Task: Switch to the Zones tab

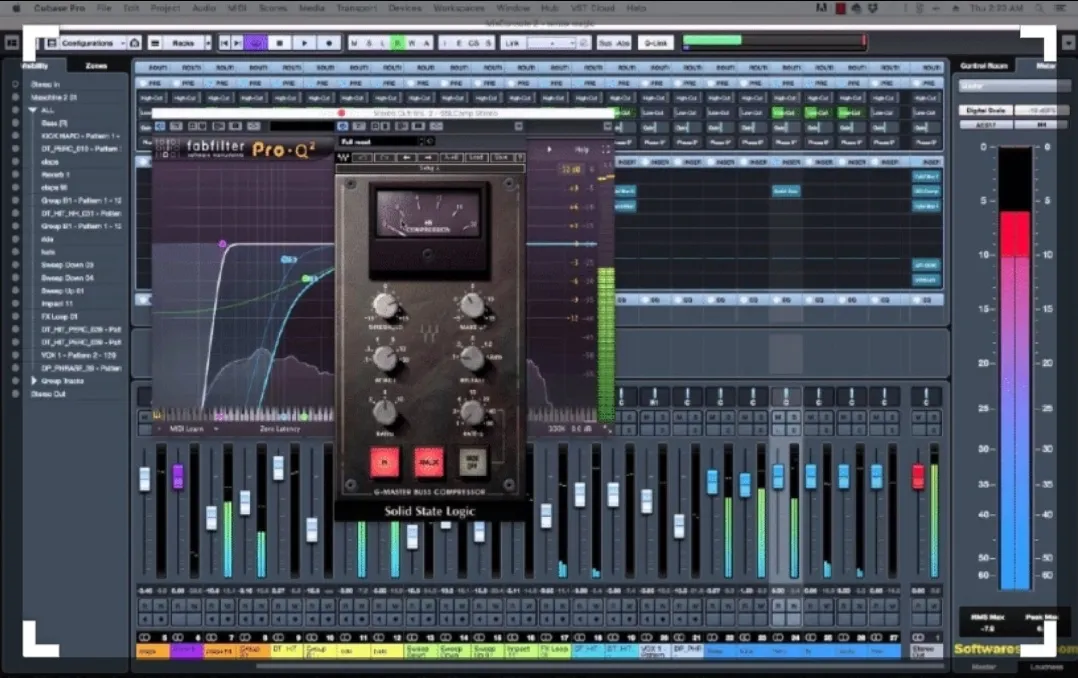Action: [x=96, y=66]
